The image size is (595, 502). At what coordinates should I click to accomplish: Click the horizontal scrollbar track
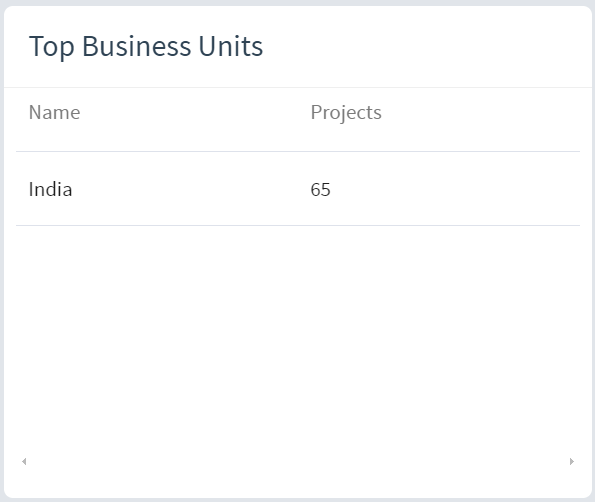point(298,461)
